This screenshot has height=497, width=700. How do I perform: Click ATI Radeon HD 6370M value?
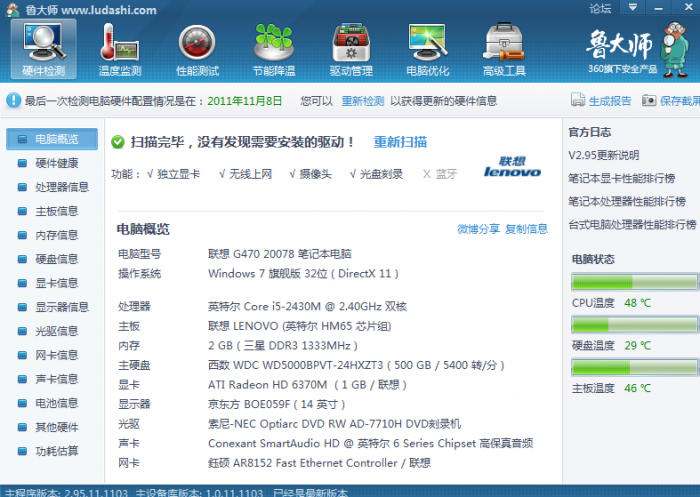click(x=307, y=384)
